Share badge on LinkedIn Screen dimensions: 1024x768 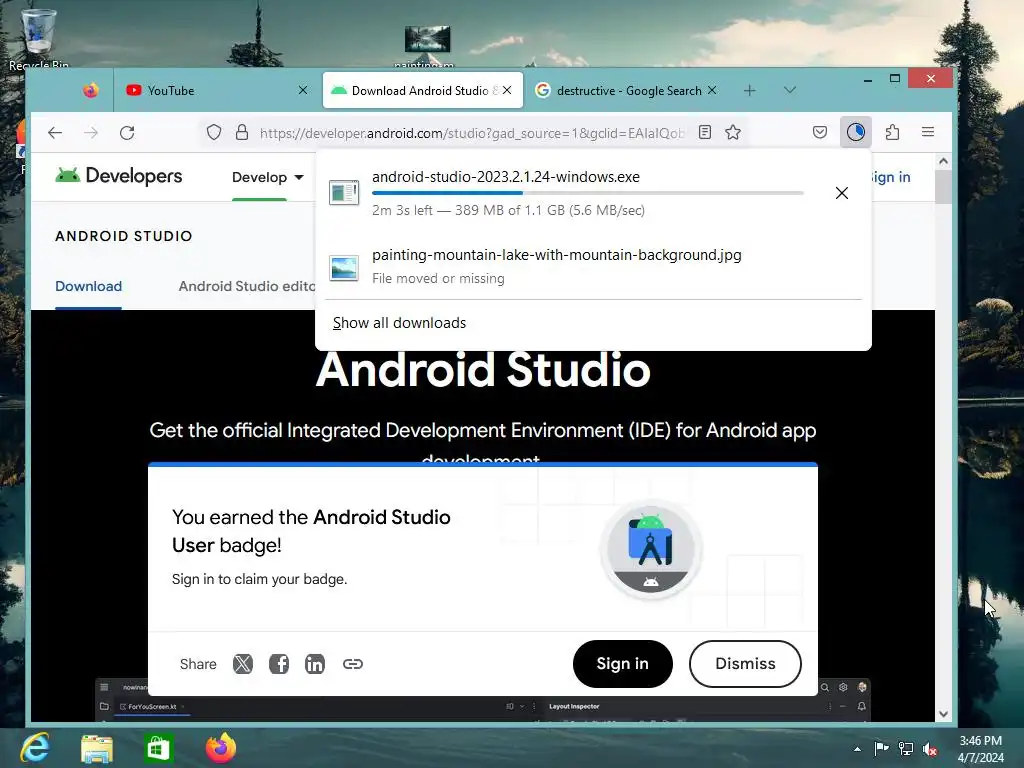click(x=315, y=664)
